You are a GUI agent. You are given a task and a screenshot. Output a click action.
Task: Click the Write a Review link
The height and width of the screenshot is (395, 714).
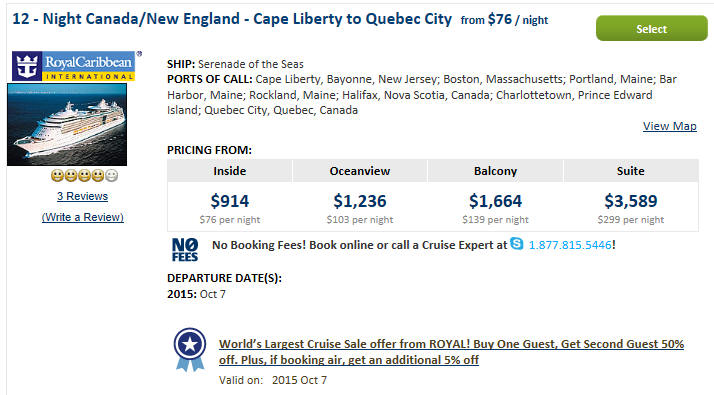click(82, 217)
